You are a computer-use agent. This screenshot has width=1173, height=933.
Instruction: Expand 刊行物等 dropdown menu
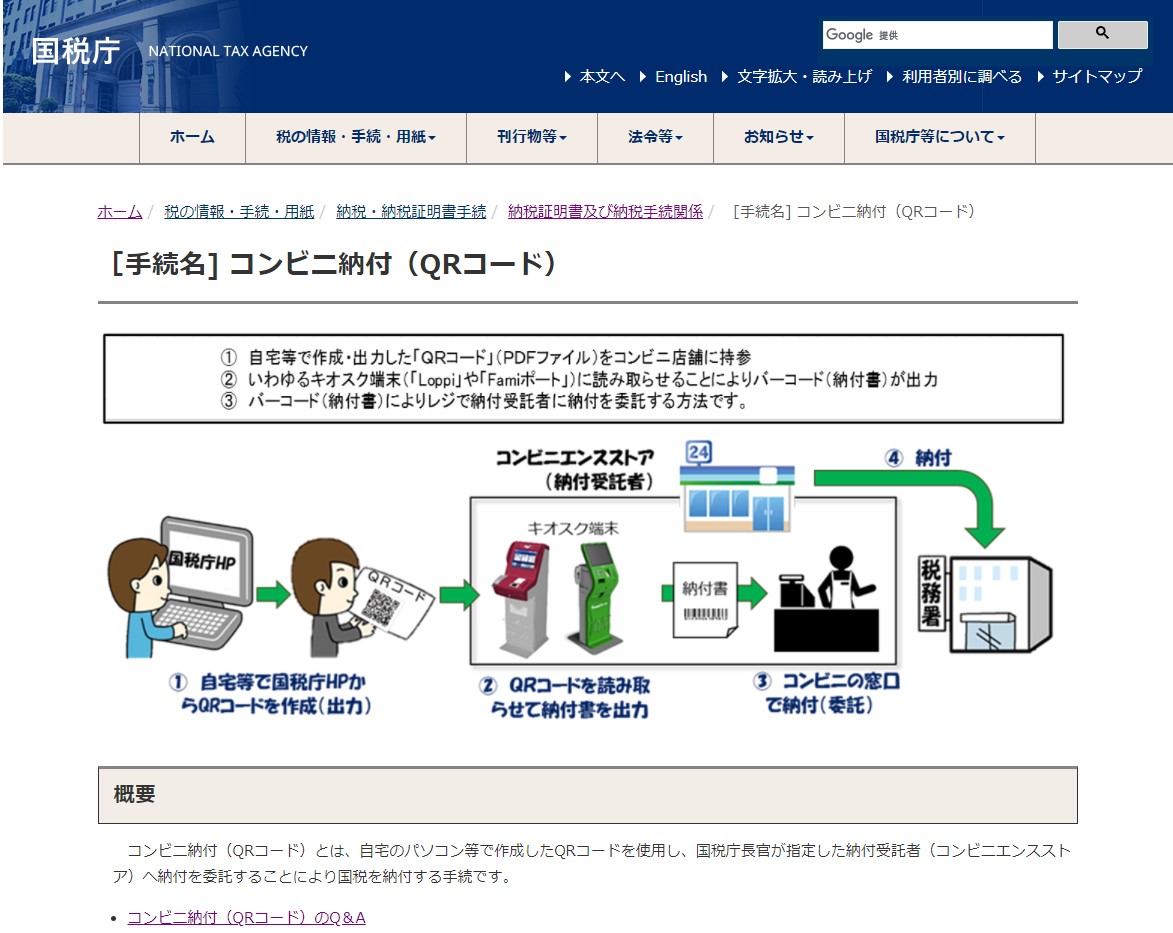(532, 138)
